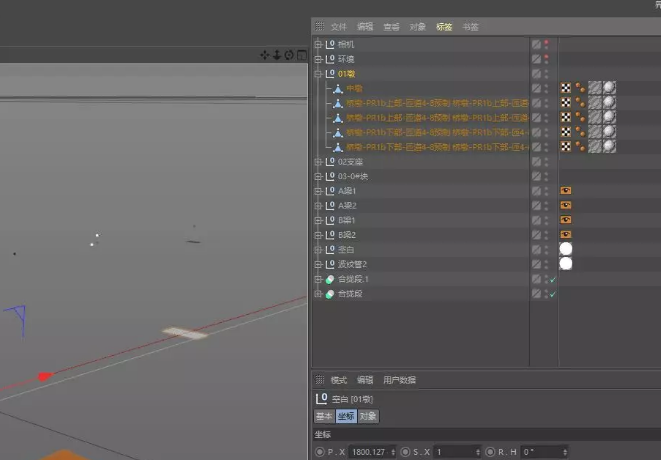Screen dimensions: 661x460
Task: Click the null icon in the attribute header
Action: pyautogui.click(x=321, y=398)
